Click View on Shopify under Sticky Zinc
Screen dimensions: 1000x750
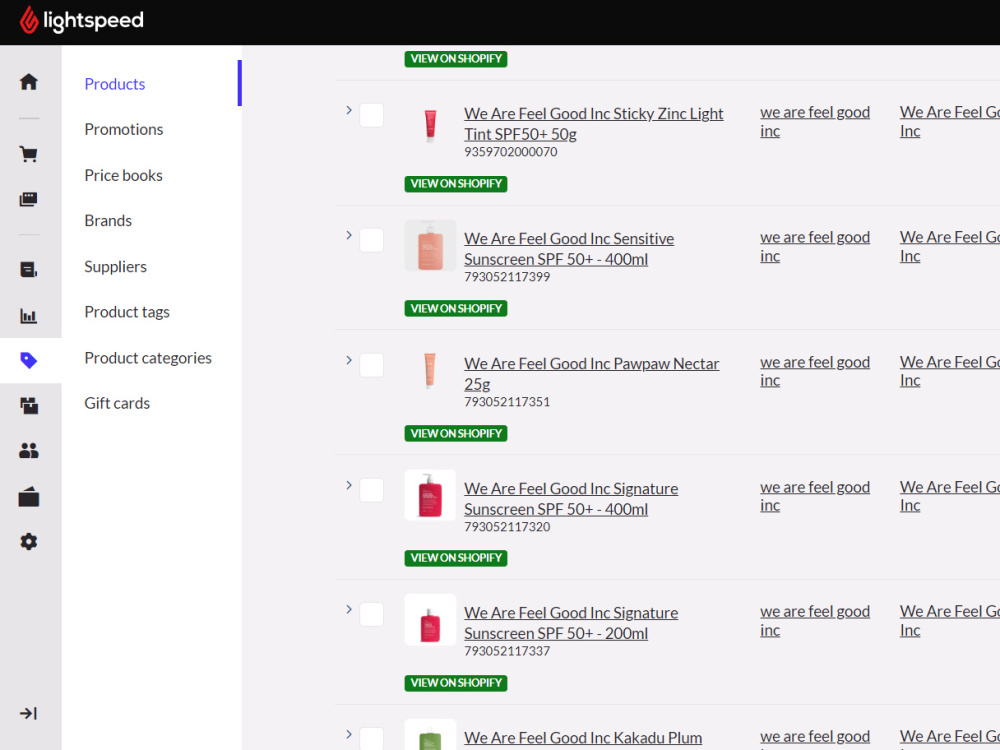pyautogui.click(x=456, y=184)
